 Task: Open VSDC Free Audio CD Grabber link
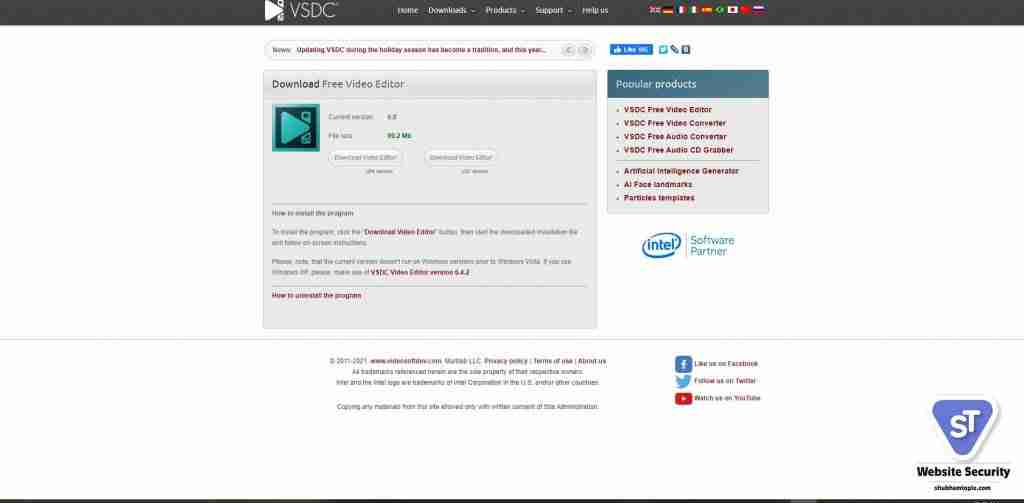click(679, 150)
